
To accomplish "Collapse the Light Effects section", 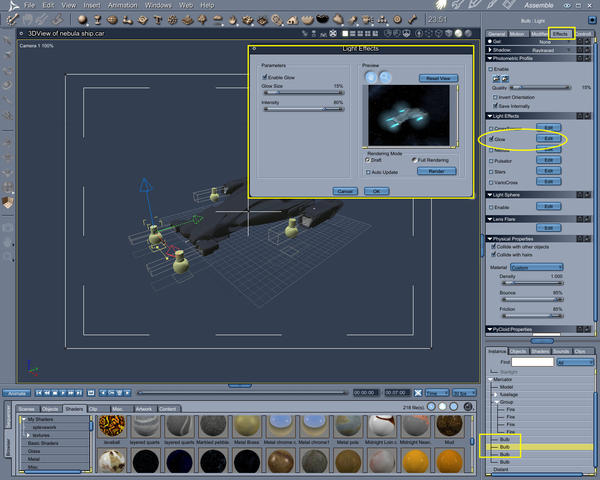I will tap(489, 116).
